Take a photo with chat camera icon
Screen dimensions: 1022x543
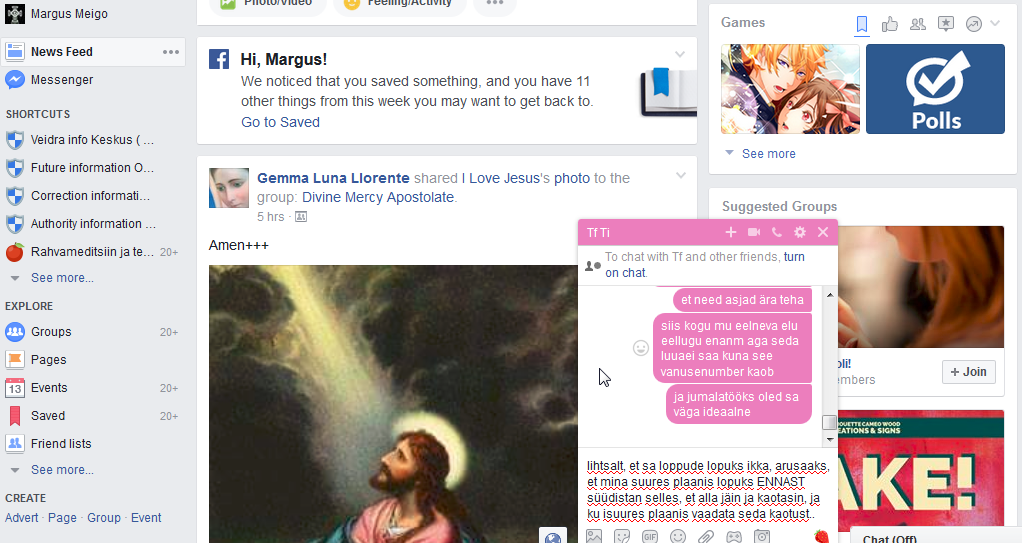pyautogui.click(x=762, y=536)
